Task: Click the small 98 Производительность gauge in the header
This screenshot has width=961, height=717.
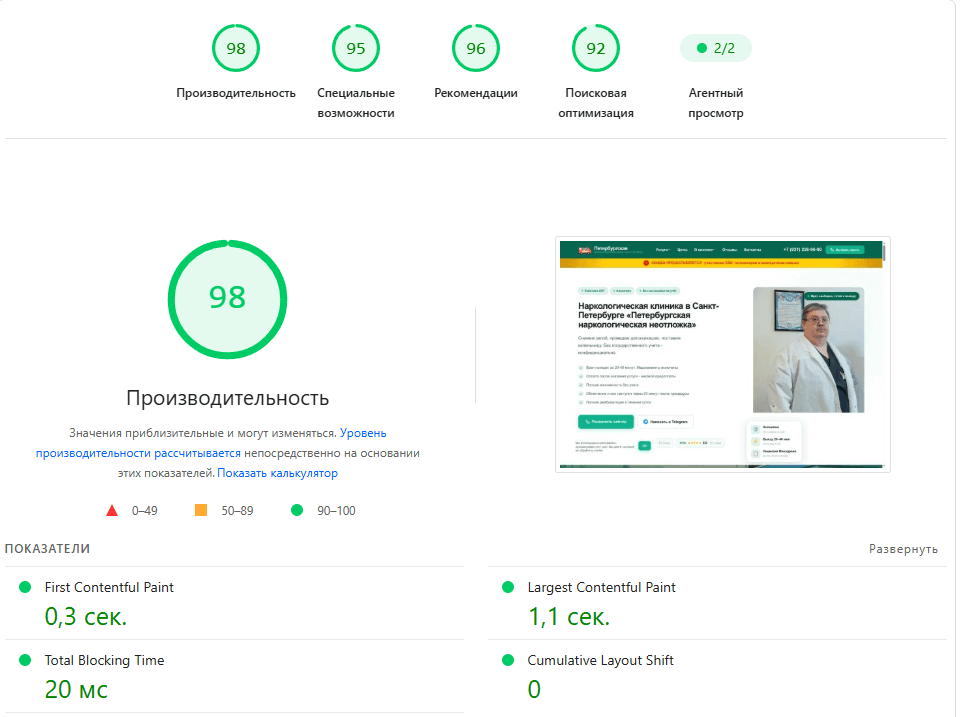Action: 236,48
